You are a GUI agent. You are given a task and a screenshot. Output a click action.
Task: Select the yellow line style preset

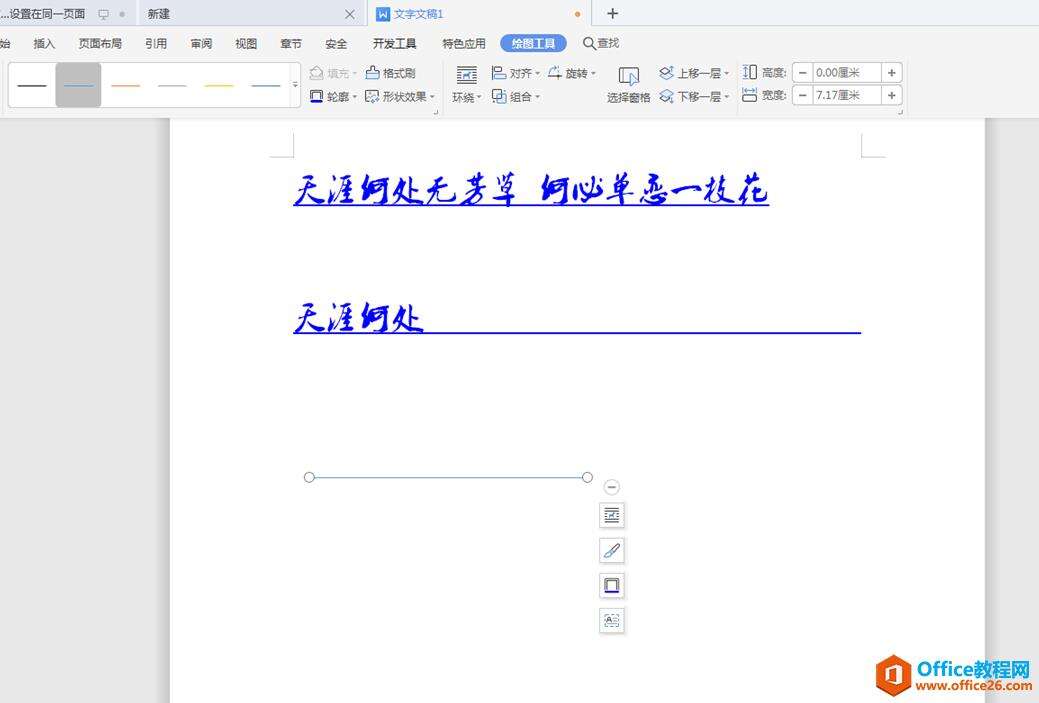[219, 85]
